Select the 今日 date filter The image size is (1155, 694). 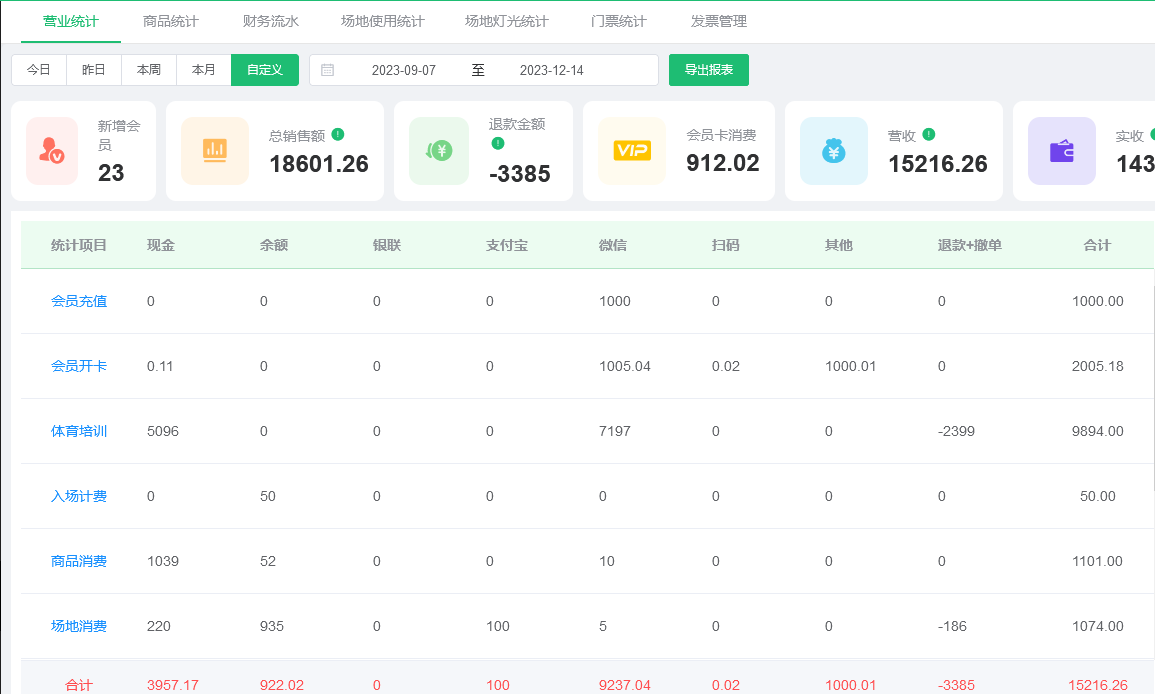[39, 70]
